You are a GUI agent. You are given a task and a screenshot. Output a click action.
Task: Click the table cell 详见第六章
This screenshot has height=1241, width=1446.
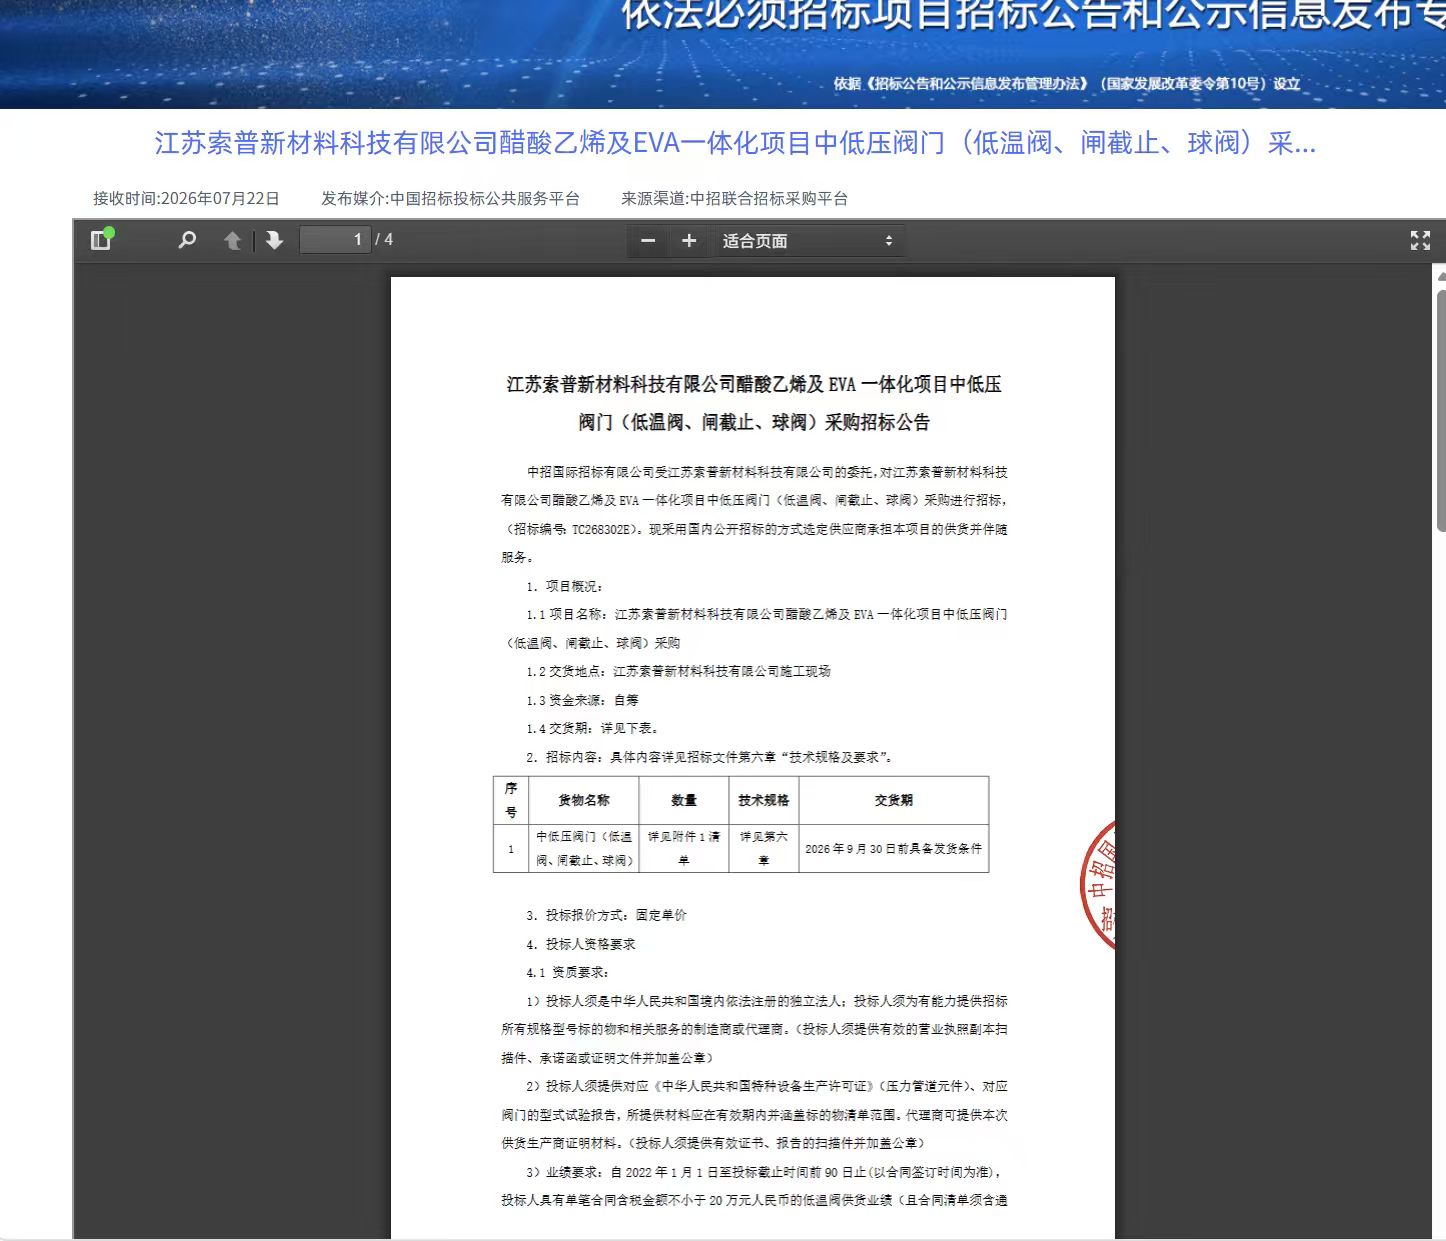coord(764,848)
